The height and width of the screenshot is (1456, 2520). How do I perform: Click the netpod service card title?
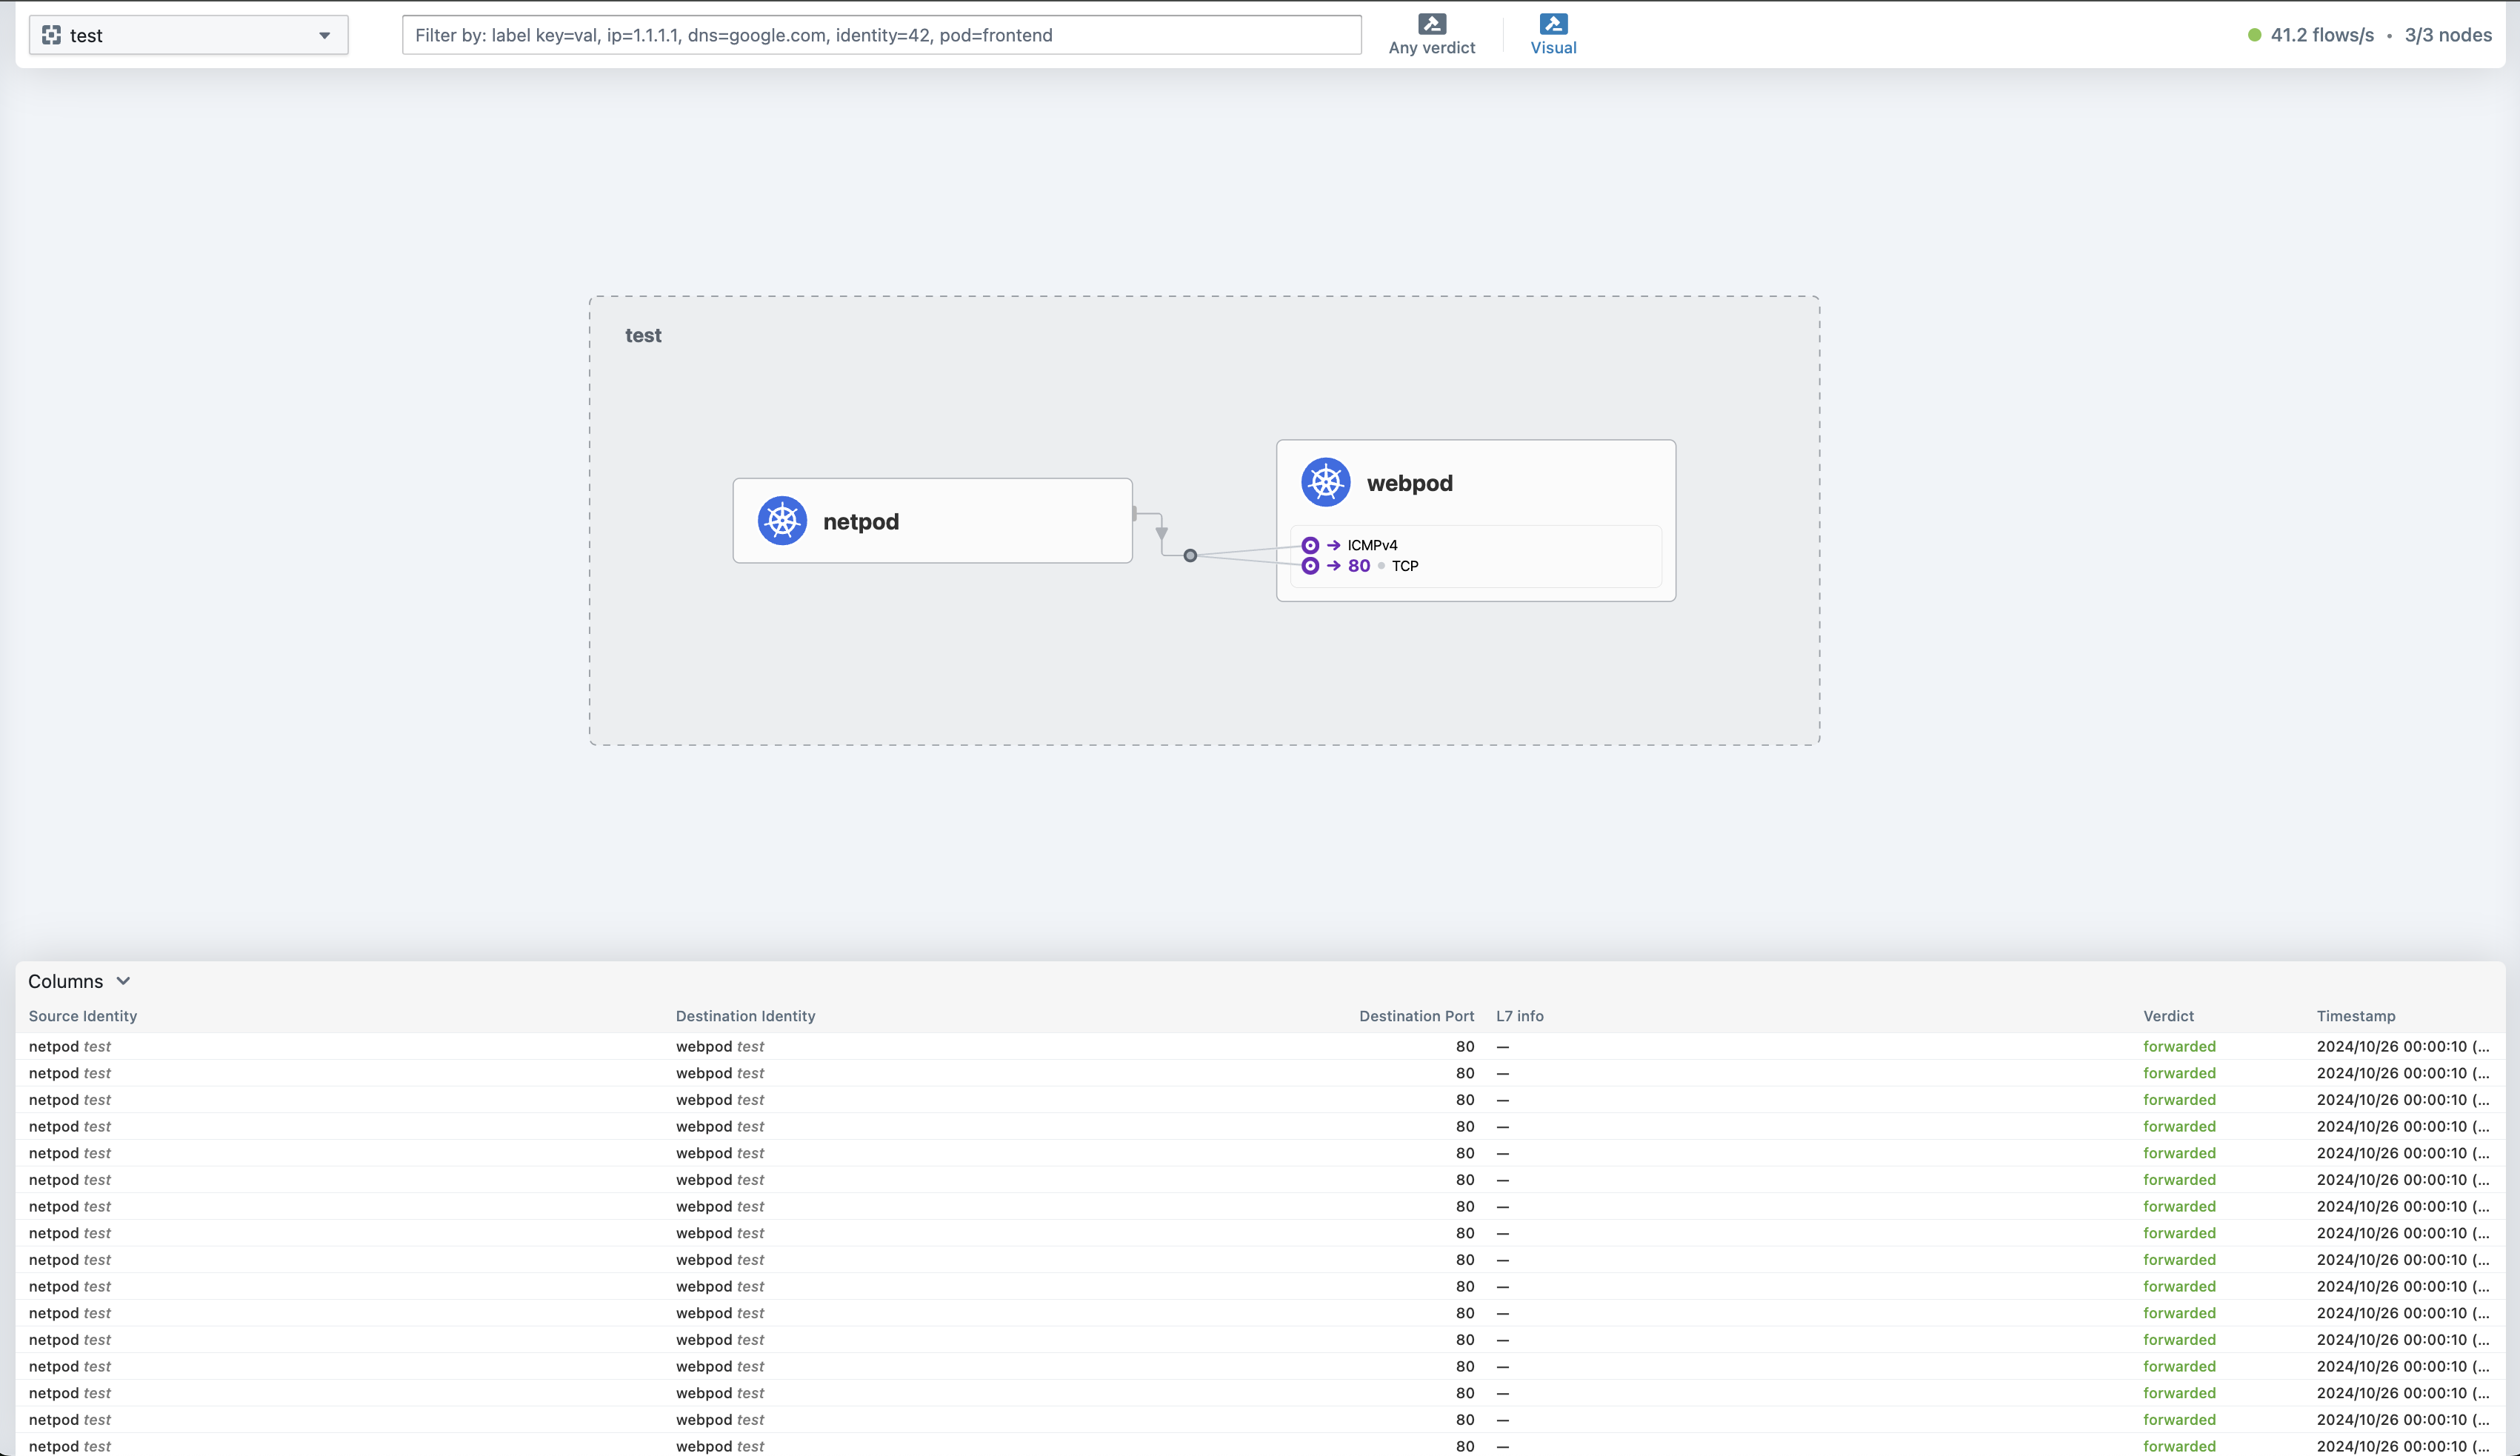click(x=860, y=522)
